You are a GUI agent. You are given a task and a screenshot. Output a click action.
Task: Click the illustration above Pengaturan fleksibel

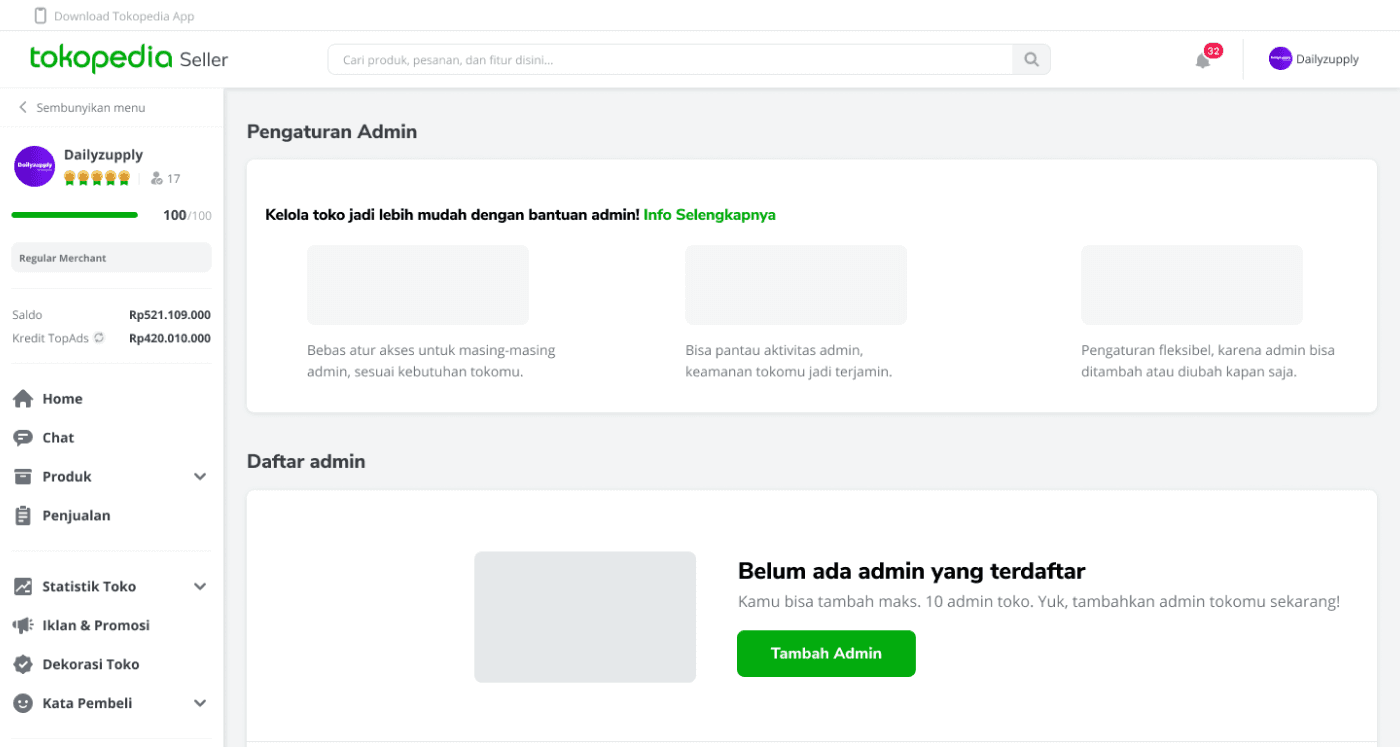click(1192, 285)
